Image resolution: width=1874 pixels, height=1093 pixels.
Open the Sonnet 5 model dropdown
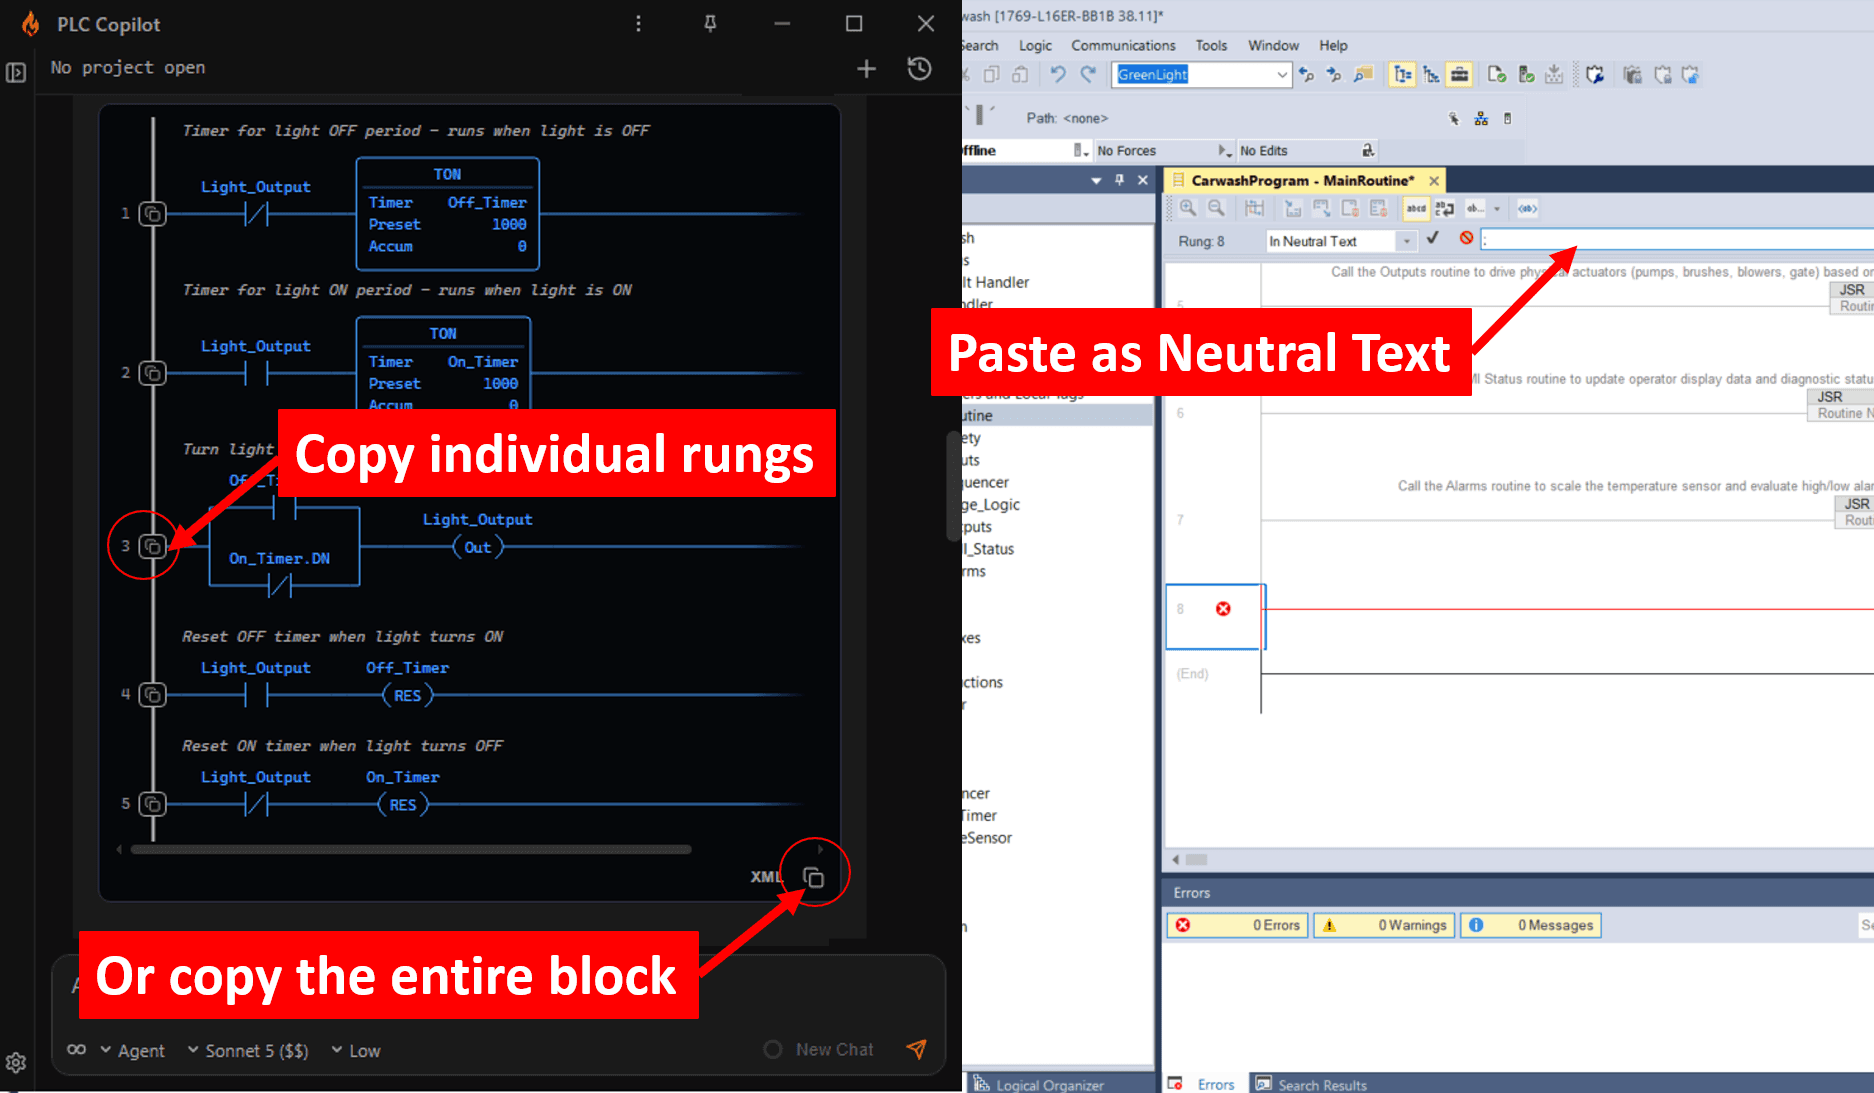[x=248, y=1050]
